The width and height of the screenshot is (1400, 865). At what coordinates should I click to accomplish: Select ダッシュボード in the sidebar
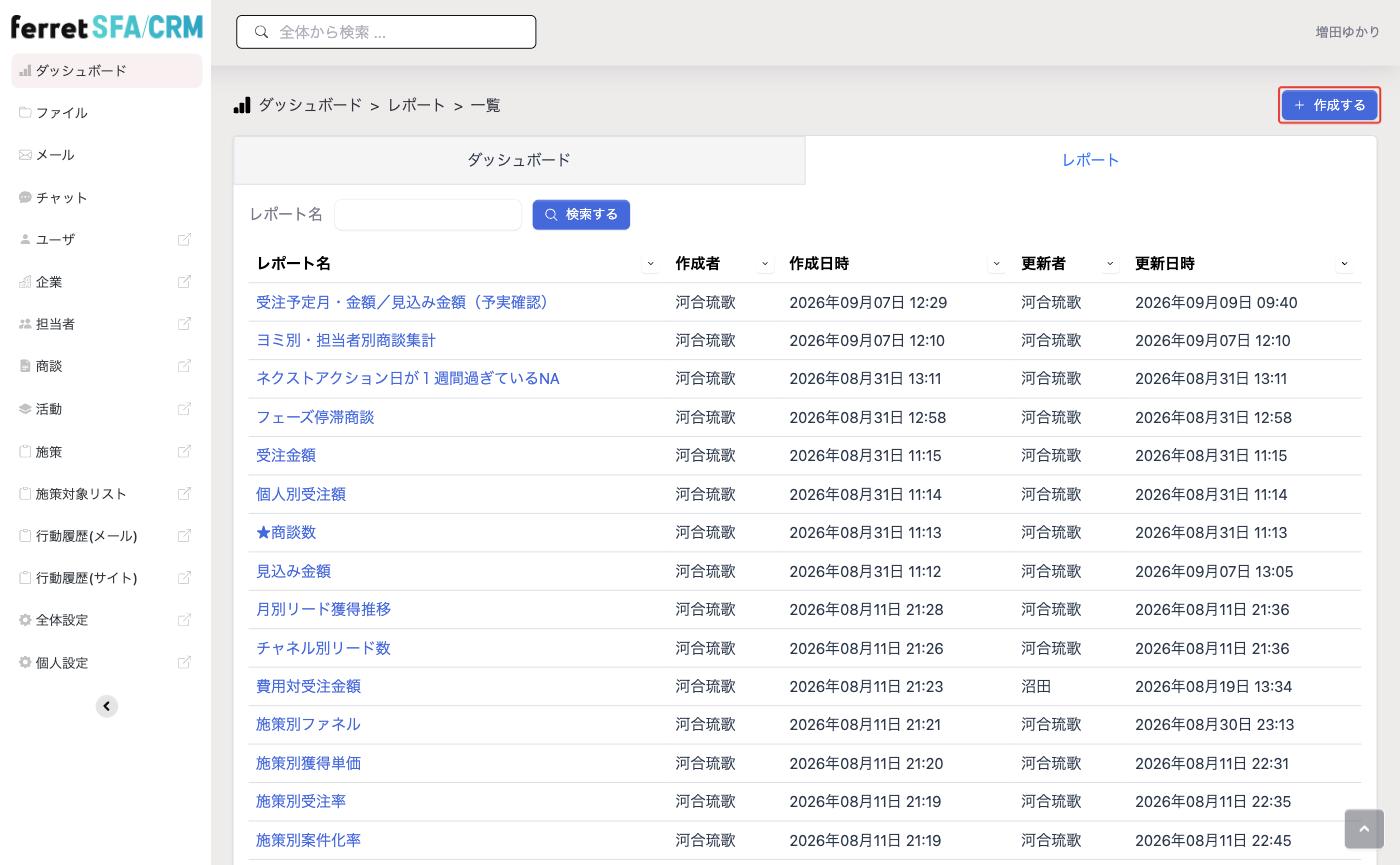(107, 71)
